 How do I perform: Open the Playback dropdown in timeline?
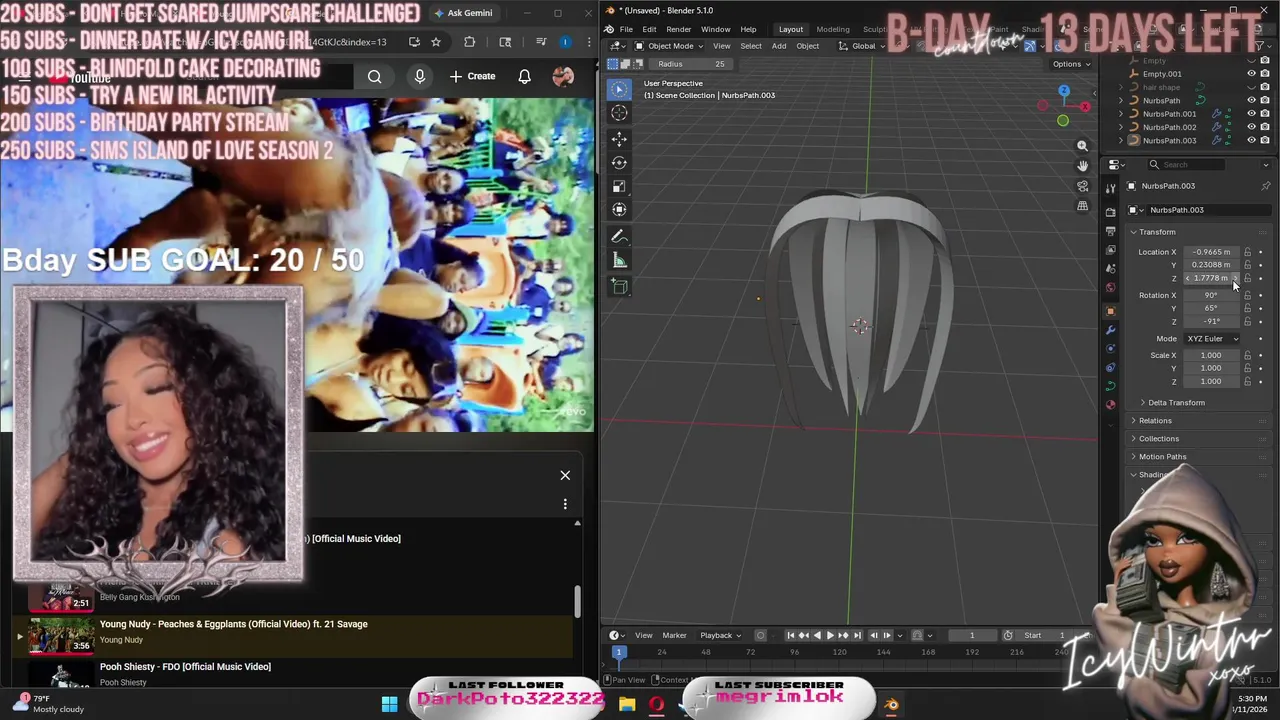pyautogui.click(x=720, y=635)
